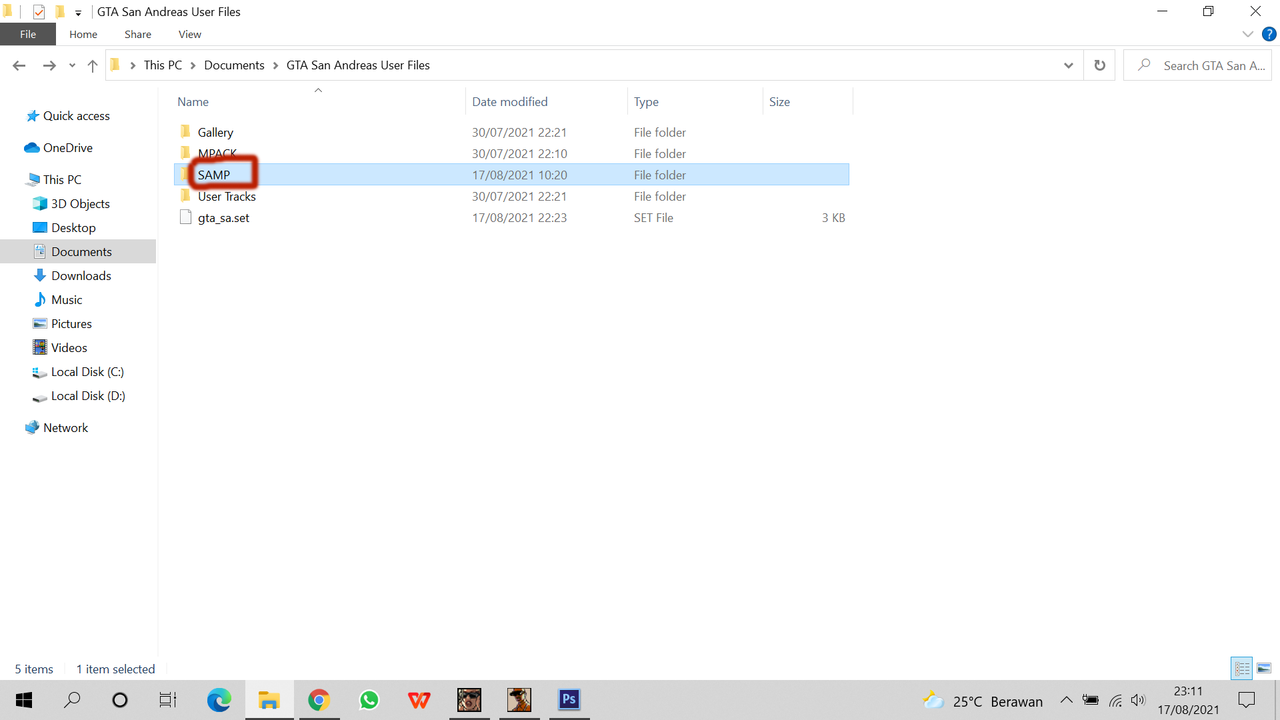Click the battery status tray icon

click(x=1091, y=701)
